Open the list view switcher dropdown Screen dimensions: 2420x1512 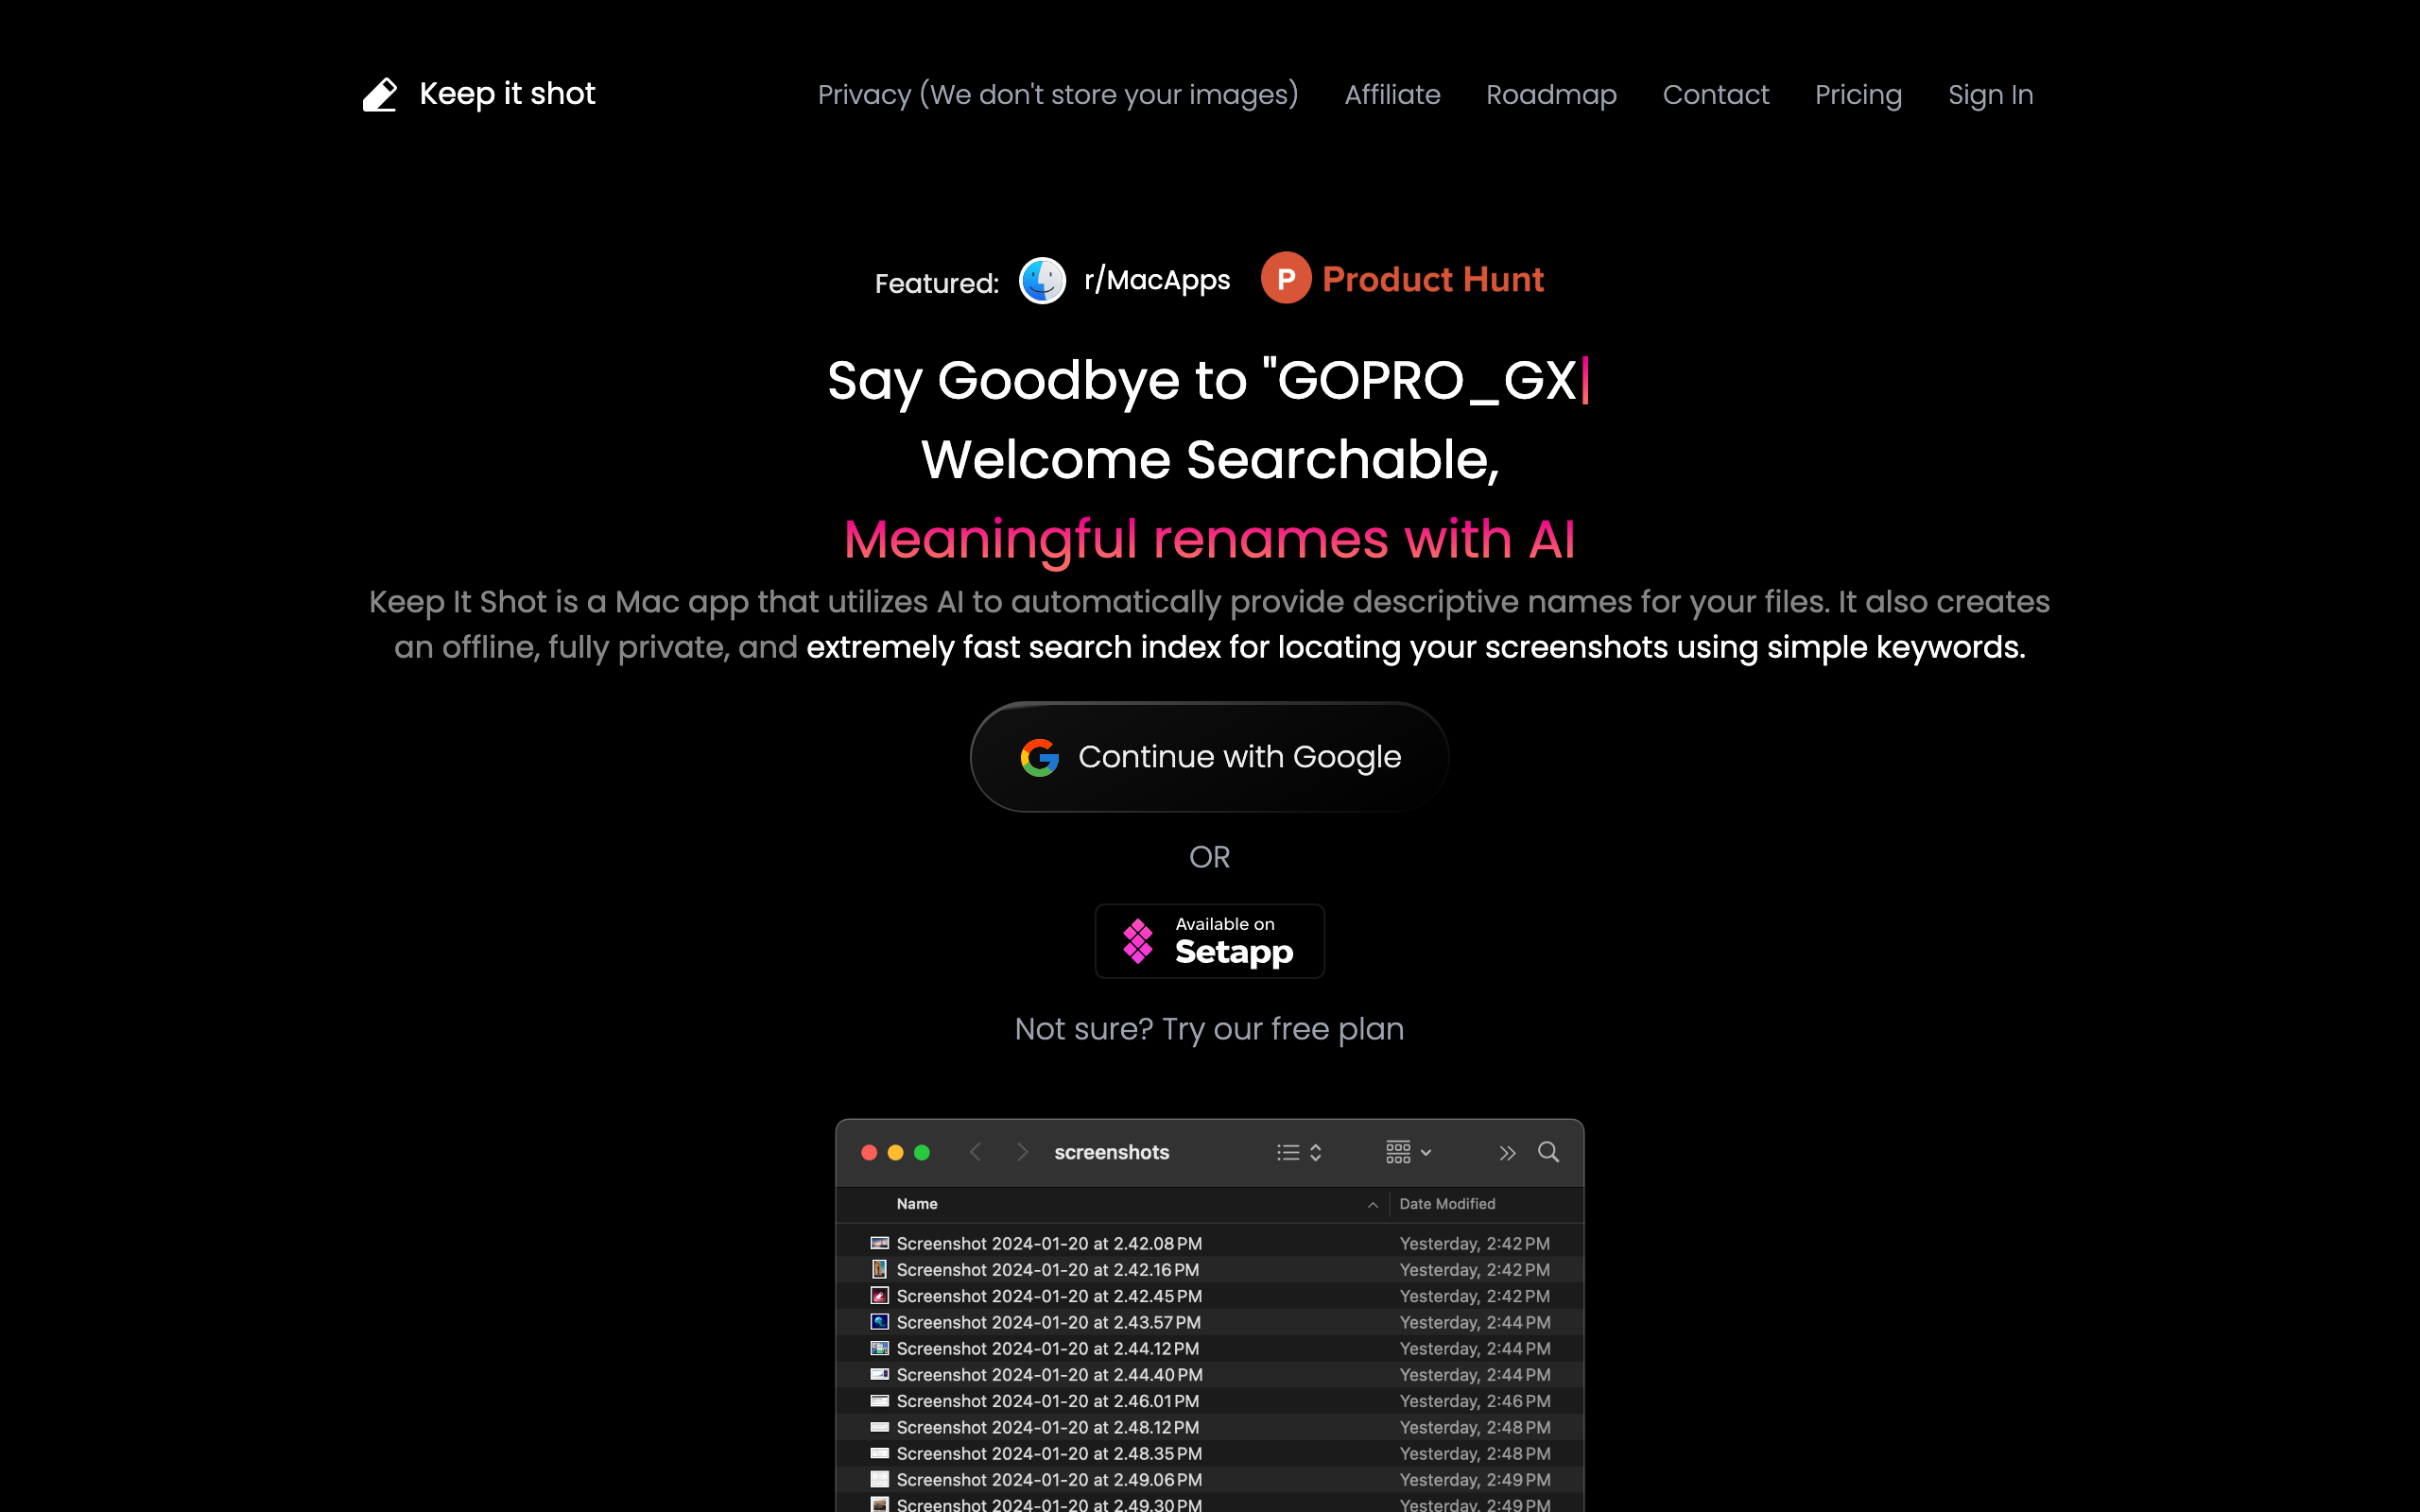point(1299,1153)
